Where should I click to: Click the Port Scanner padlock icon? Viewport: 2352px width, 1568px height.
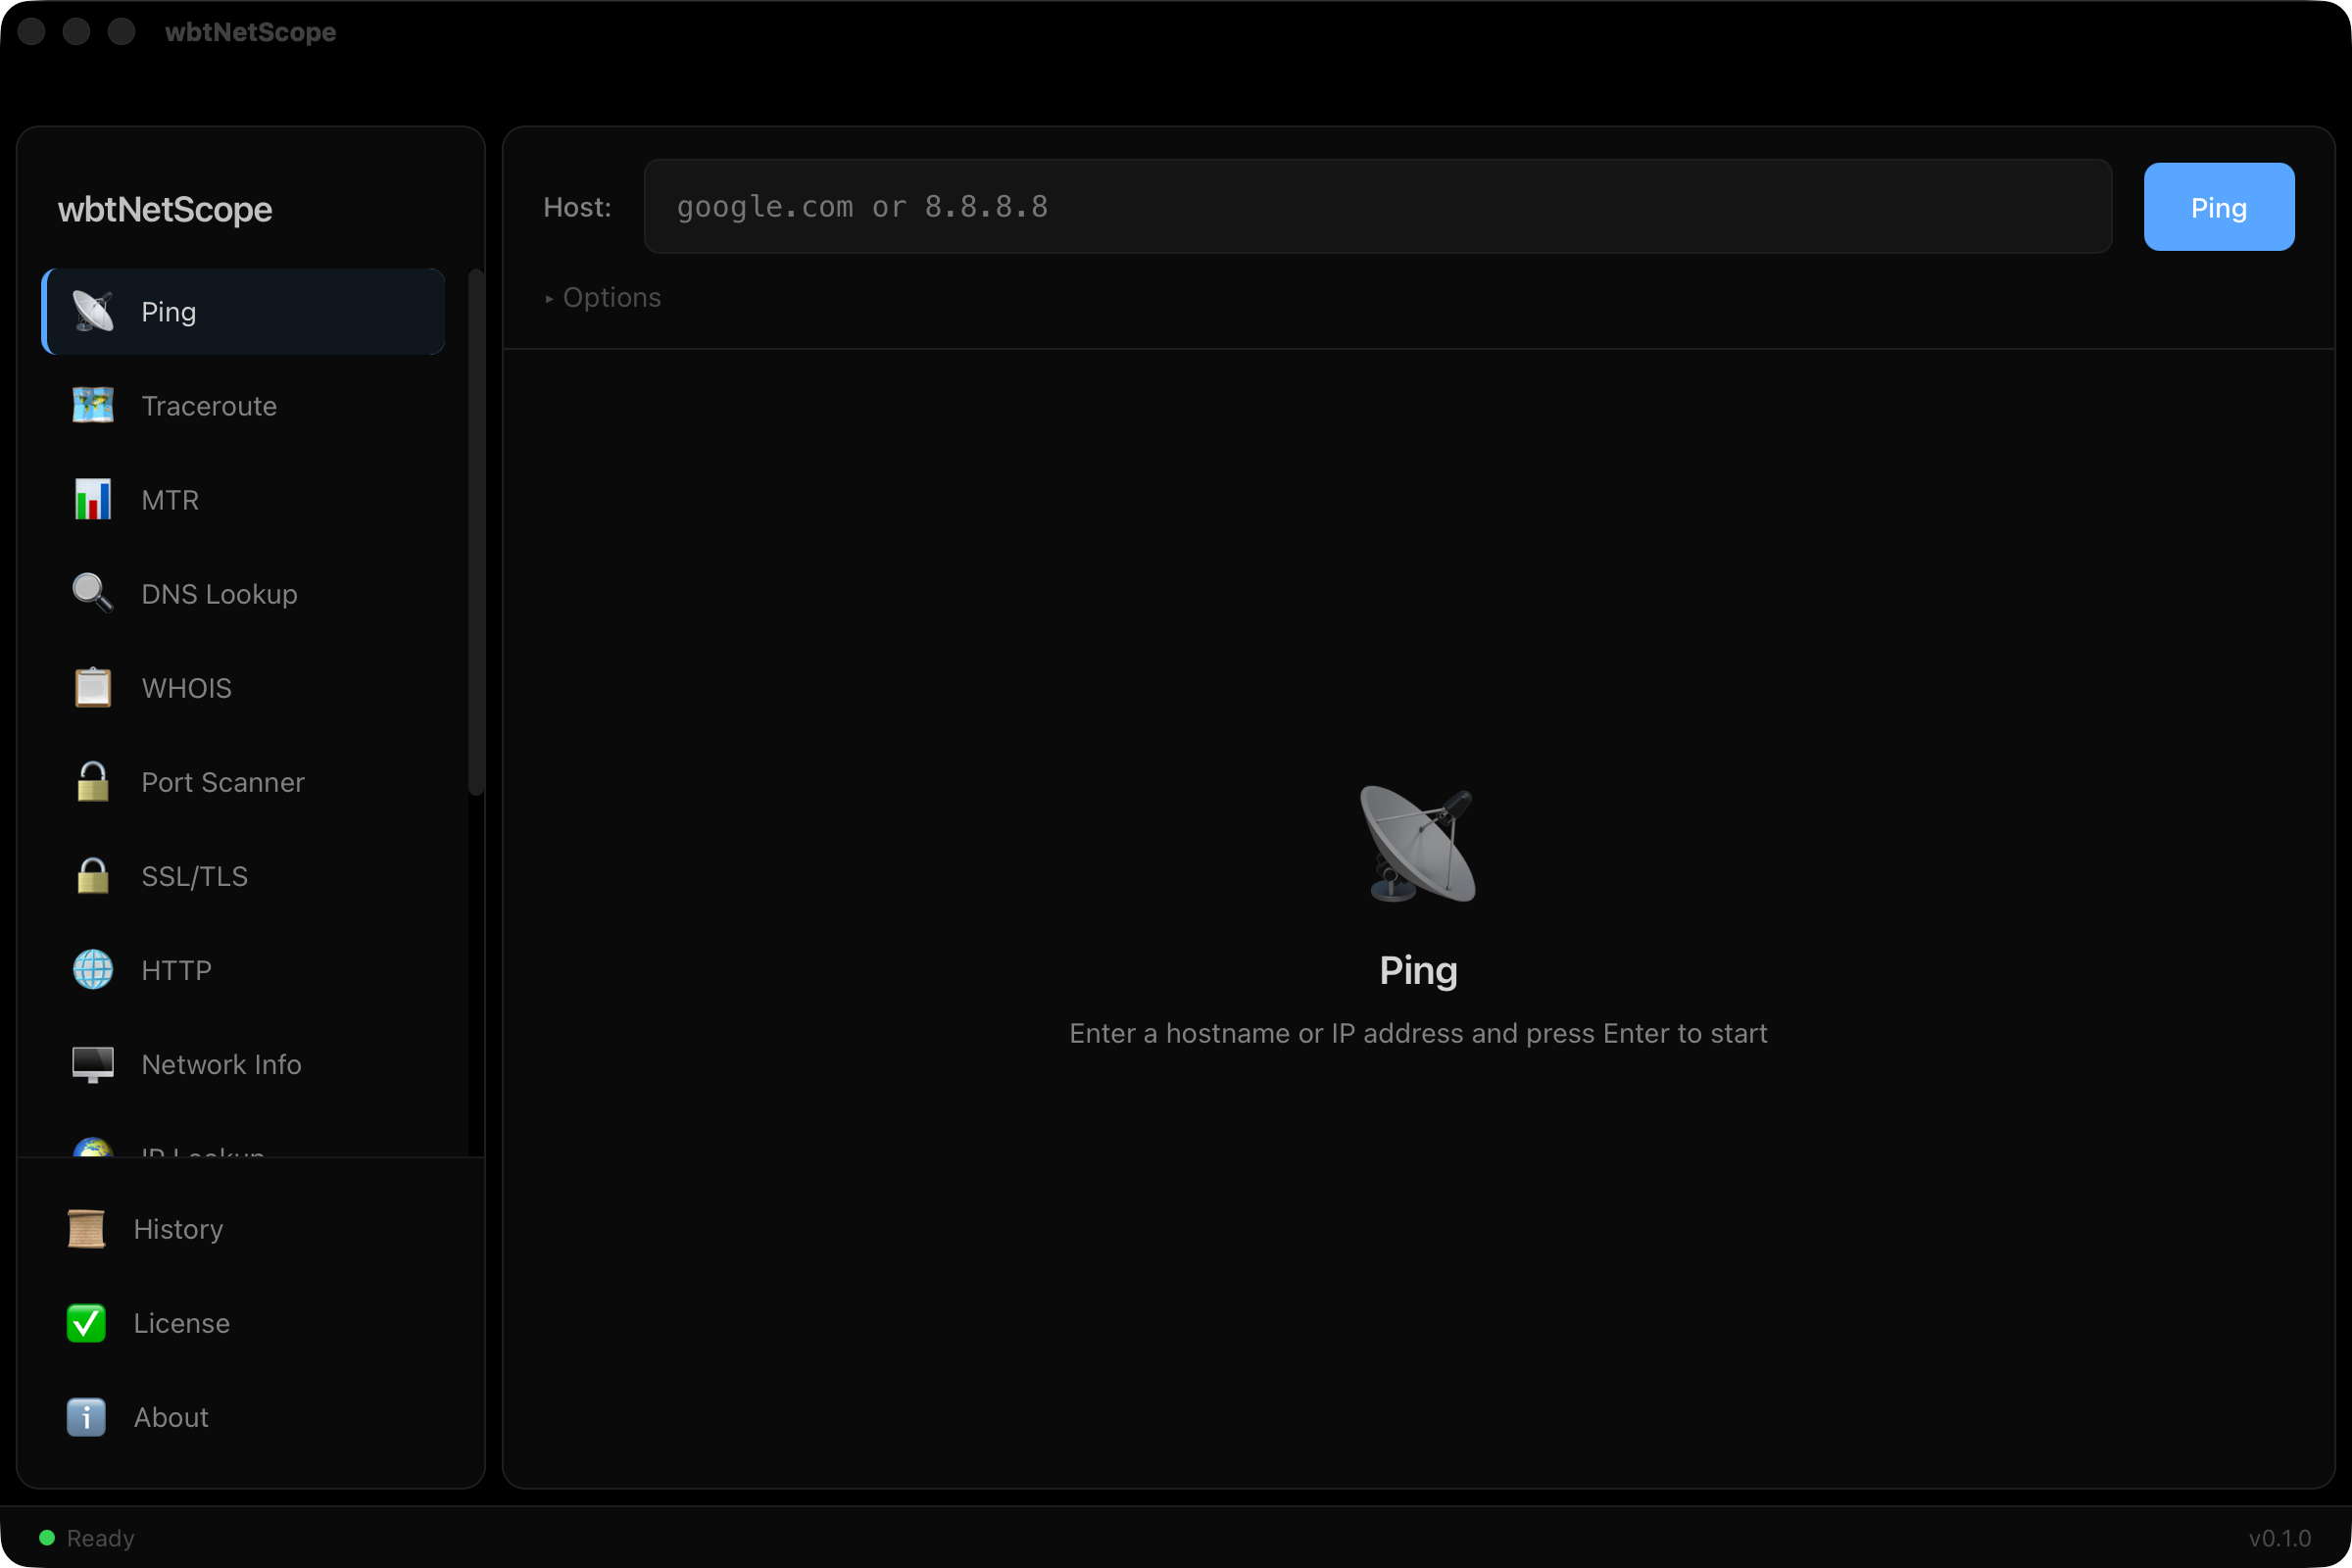click(93, 782)
